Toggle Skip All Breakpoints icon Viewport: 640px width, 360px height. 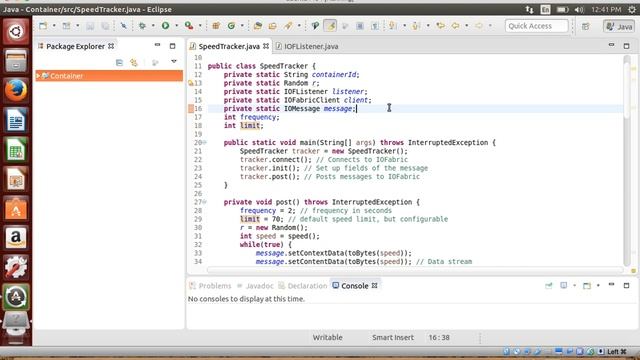point(123,26)
